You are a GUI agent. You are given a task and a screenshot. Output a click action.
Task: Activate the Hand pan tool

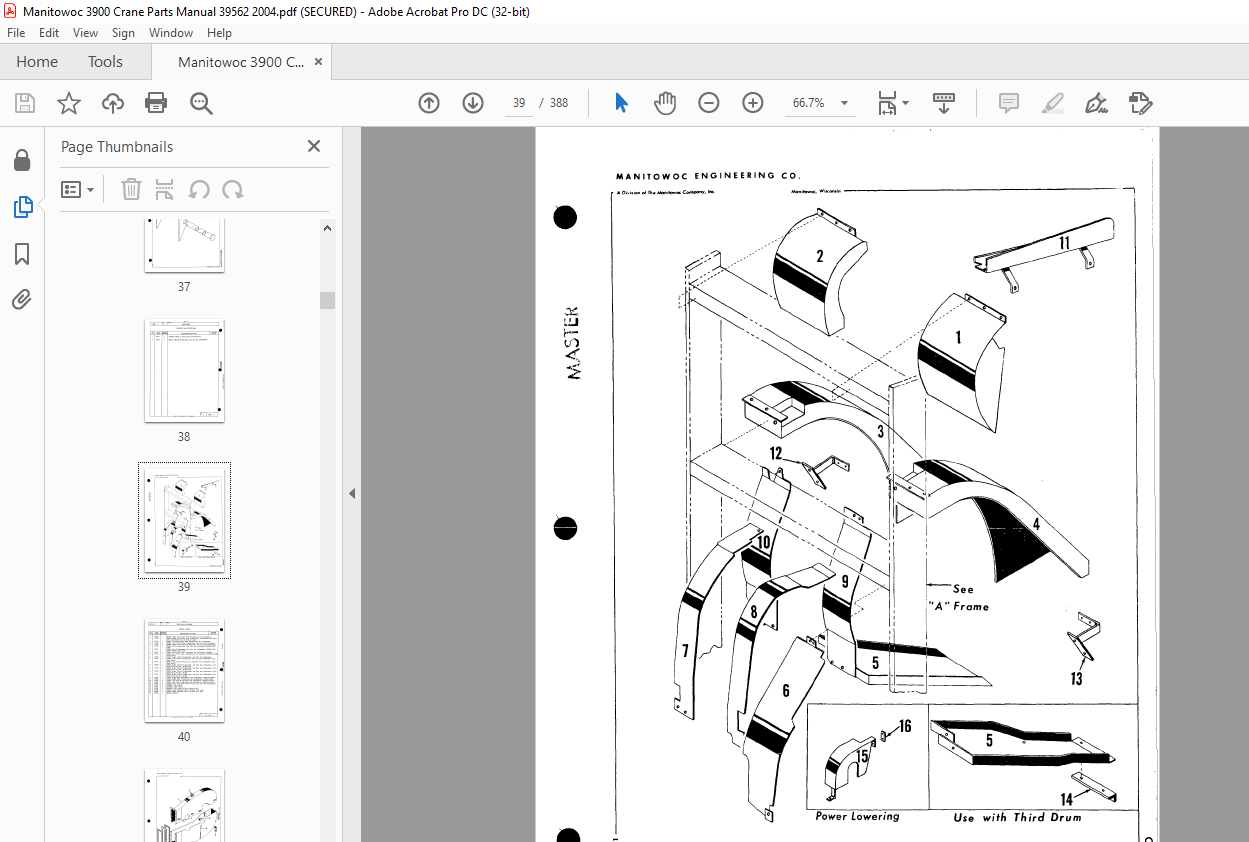[x=665, y=103]
